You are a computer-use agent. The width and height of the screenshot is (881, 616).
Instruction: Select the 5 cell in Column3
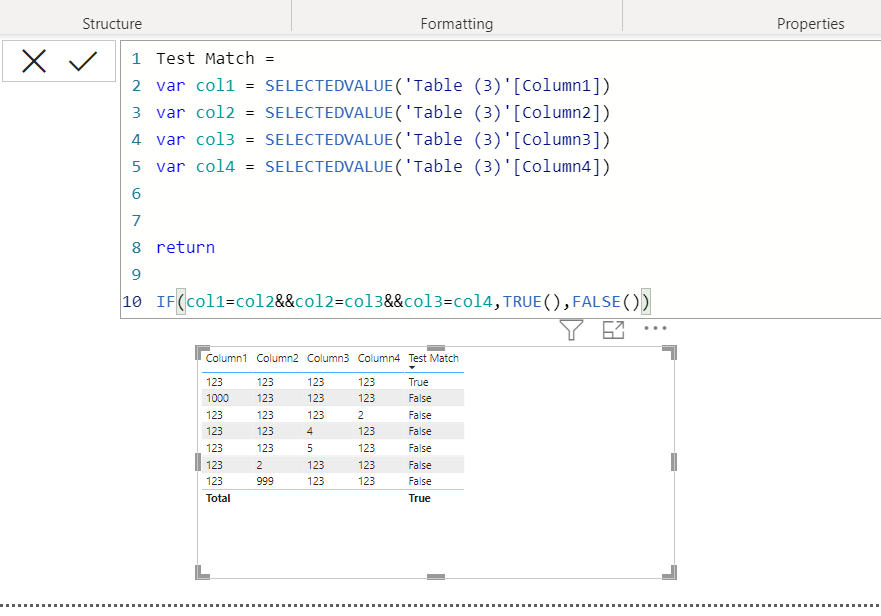(310, 448)
